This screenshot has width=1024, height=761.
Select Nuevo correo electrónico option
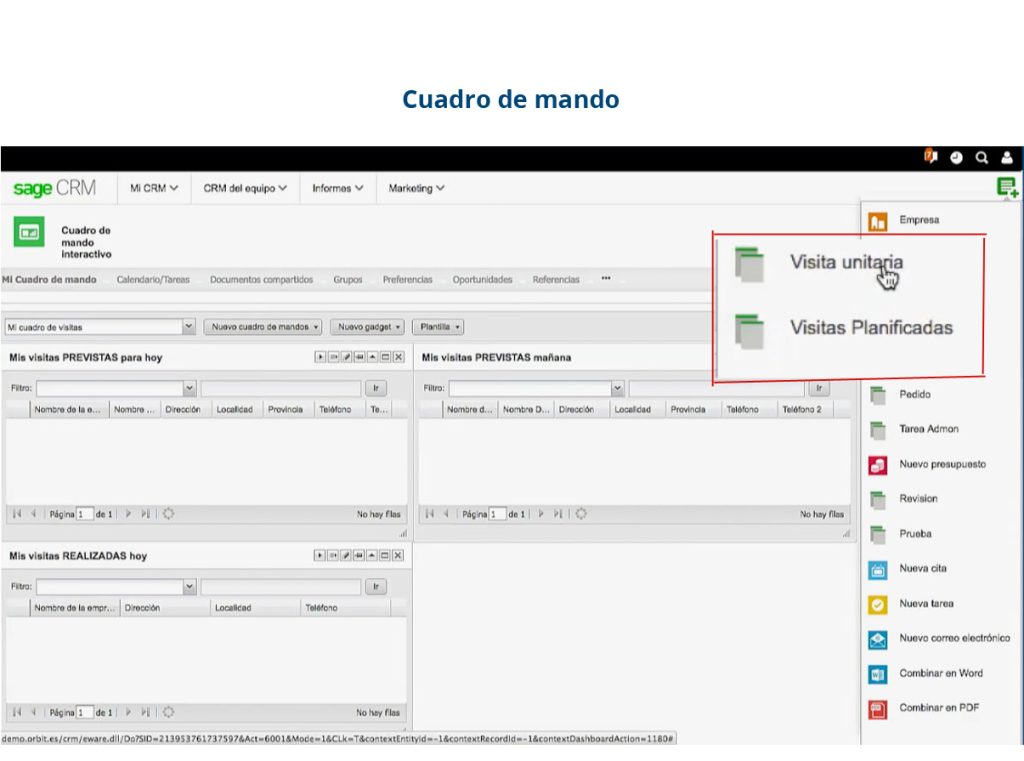point(953,638)
